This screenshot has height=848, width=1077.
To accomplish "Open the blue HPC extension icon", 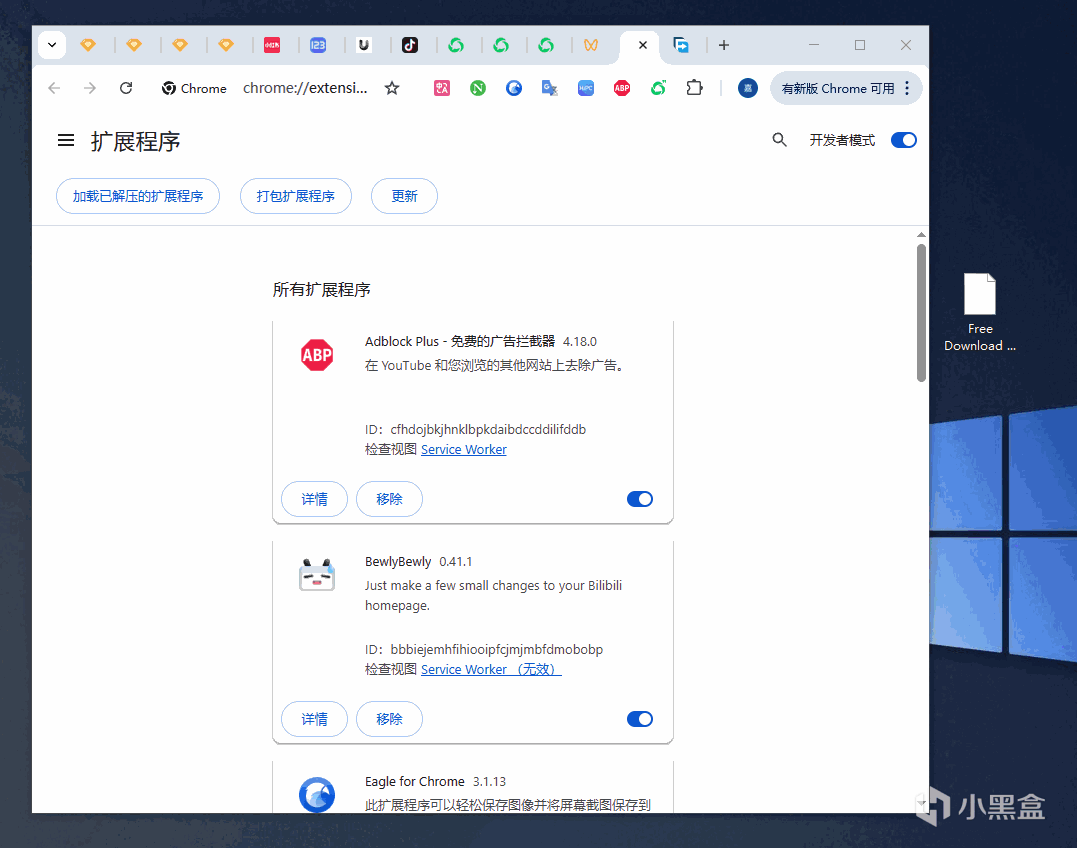I will tap(586, 88).
